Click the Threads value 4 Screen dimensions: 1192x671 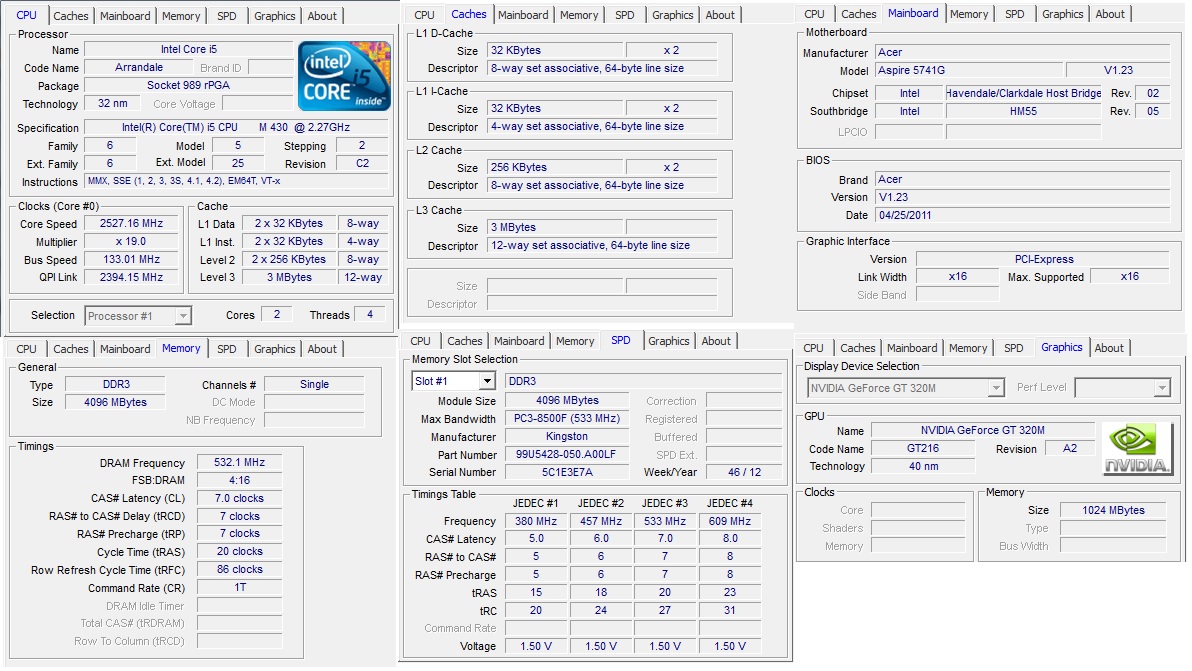(x=370, y=315)
